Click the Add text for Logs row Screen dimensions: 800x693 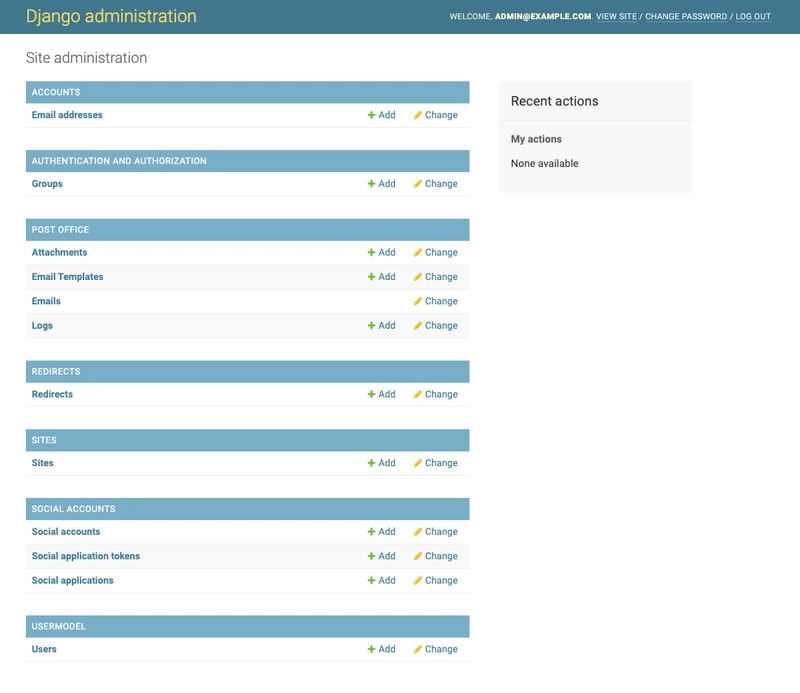[387, 326]
